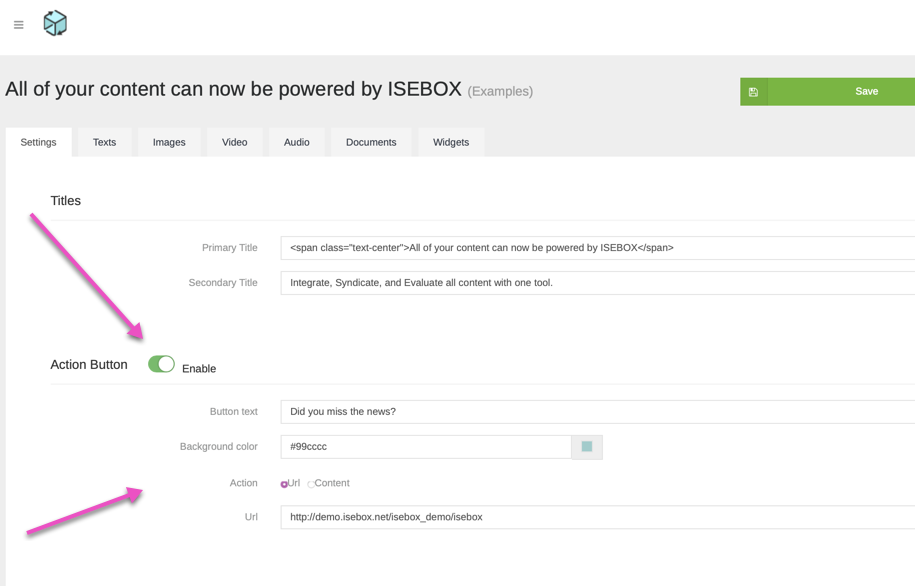Screen dimensions: 915x586
Task: Click the Background color hex field
Action: click(426, 447)
